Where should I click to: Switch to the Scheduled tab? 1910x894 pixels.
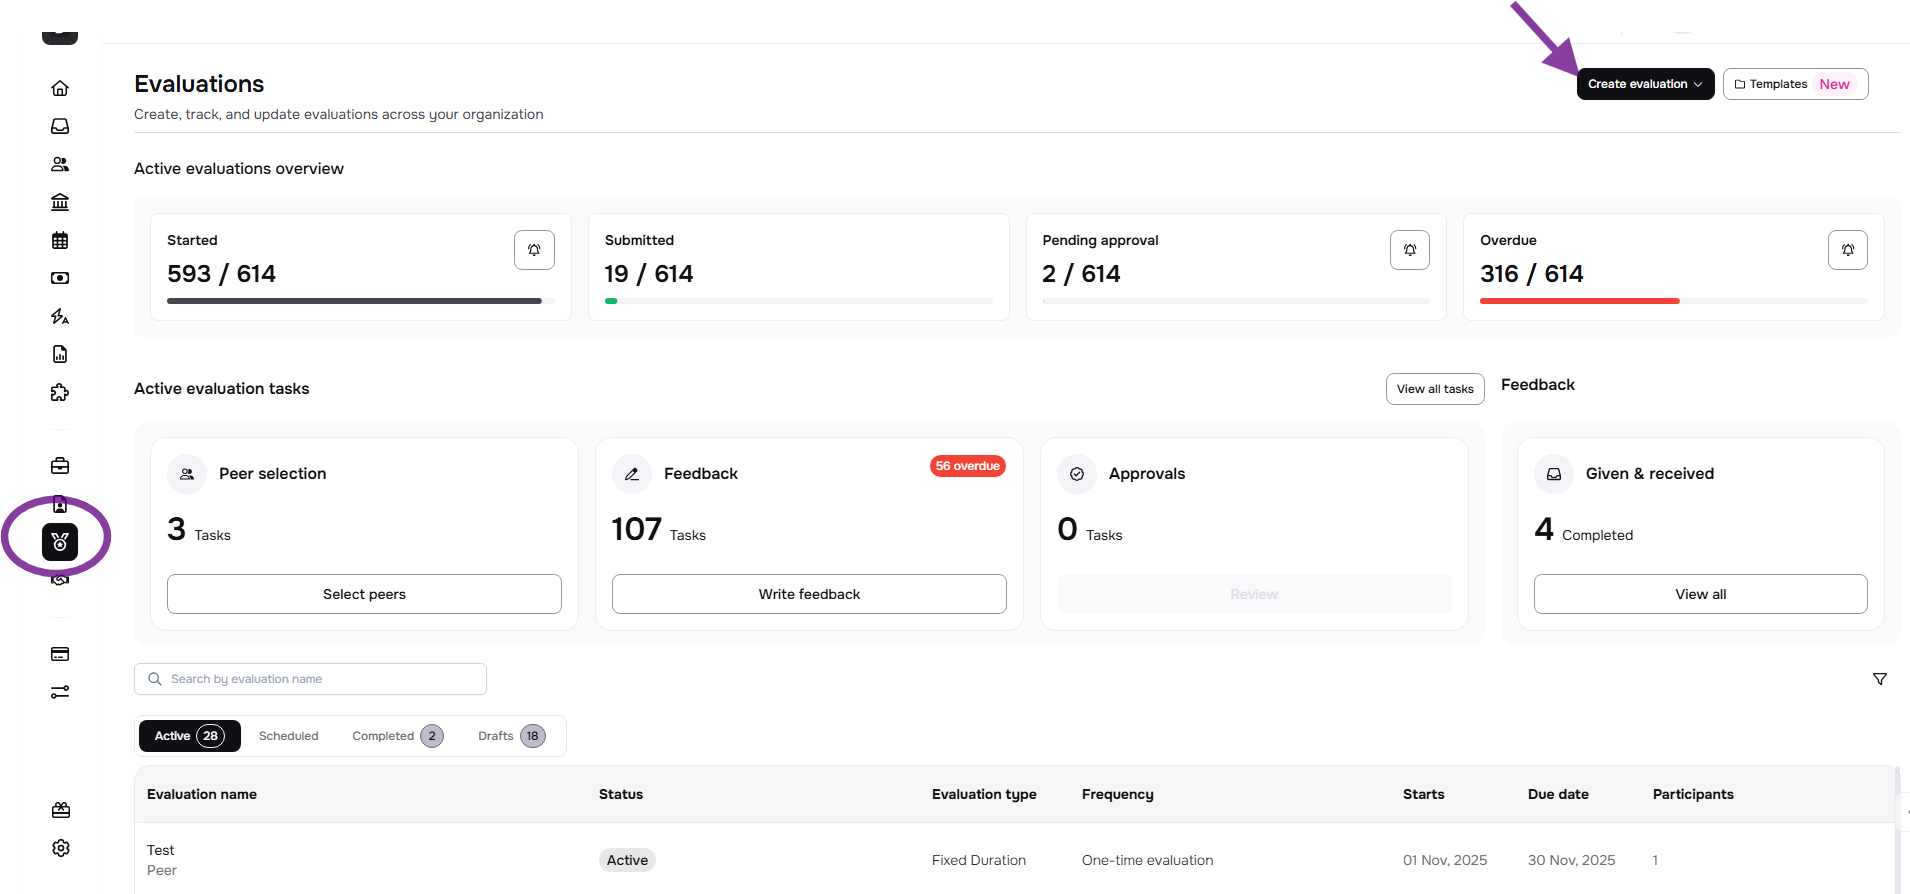coord(288,736)
